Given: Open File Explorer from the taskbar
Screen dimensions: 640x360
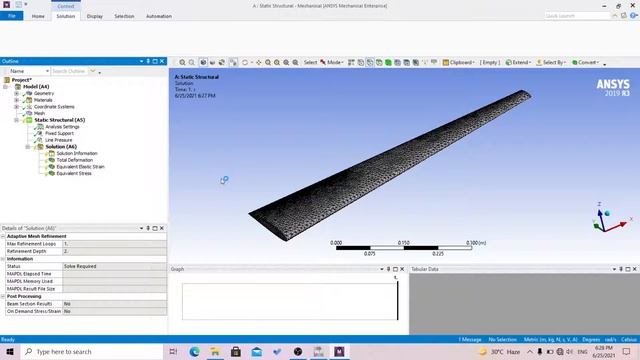Looking at the screenshot, I should [215, 351].
